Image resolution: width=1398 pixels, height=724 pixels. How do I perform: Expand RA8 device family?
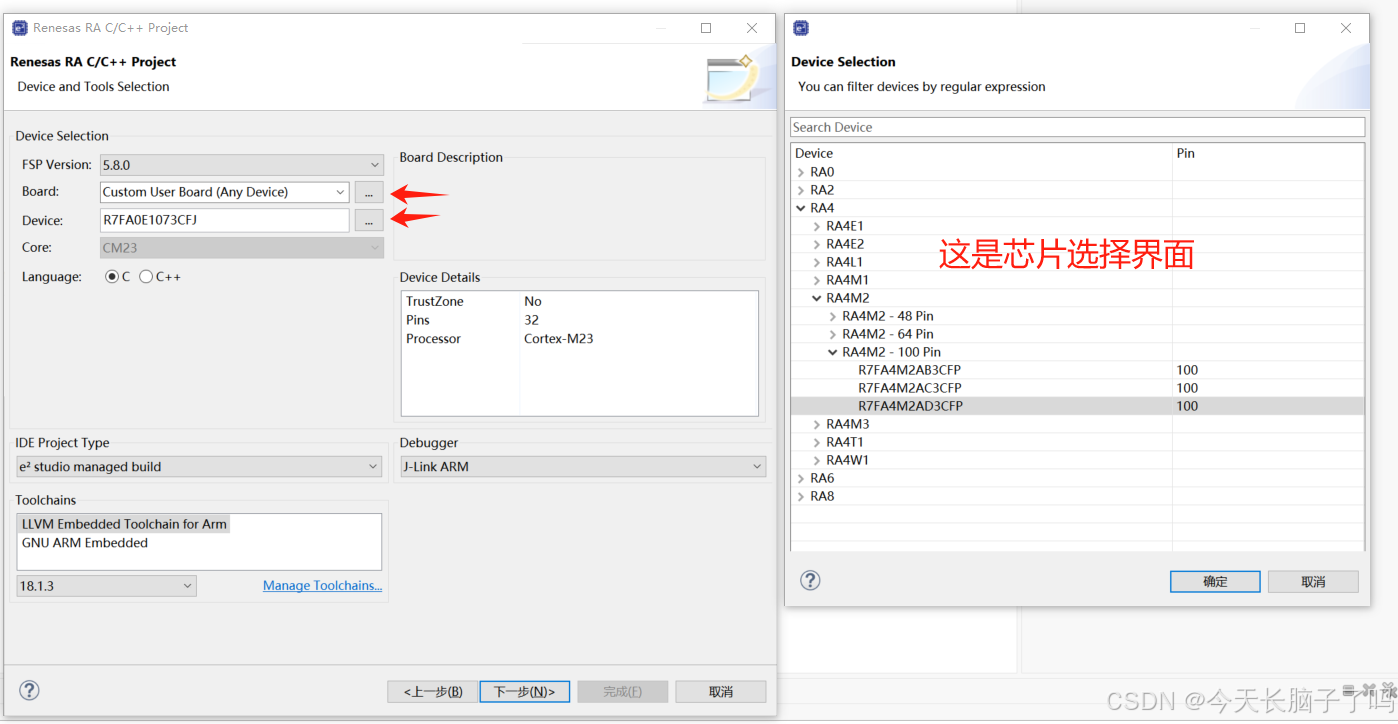pyautogui.click(x=801, y=496)
